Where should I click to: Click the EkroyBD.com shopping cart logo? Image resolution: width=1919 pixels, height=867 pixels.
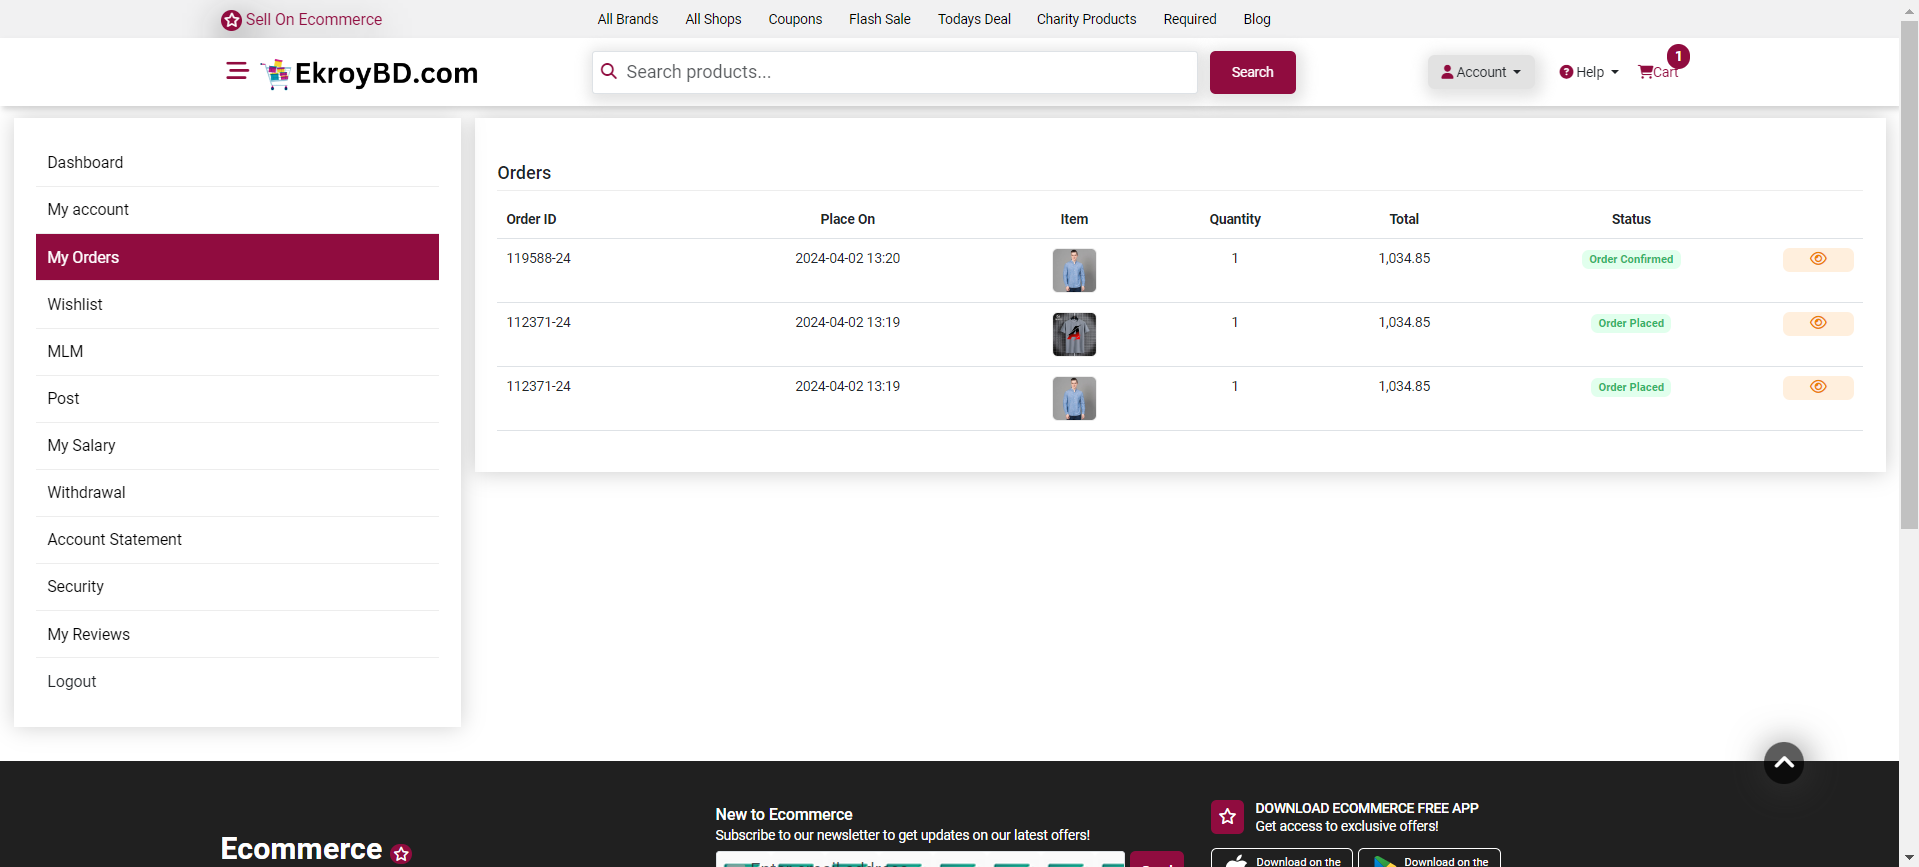tap(275, 74)
